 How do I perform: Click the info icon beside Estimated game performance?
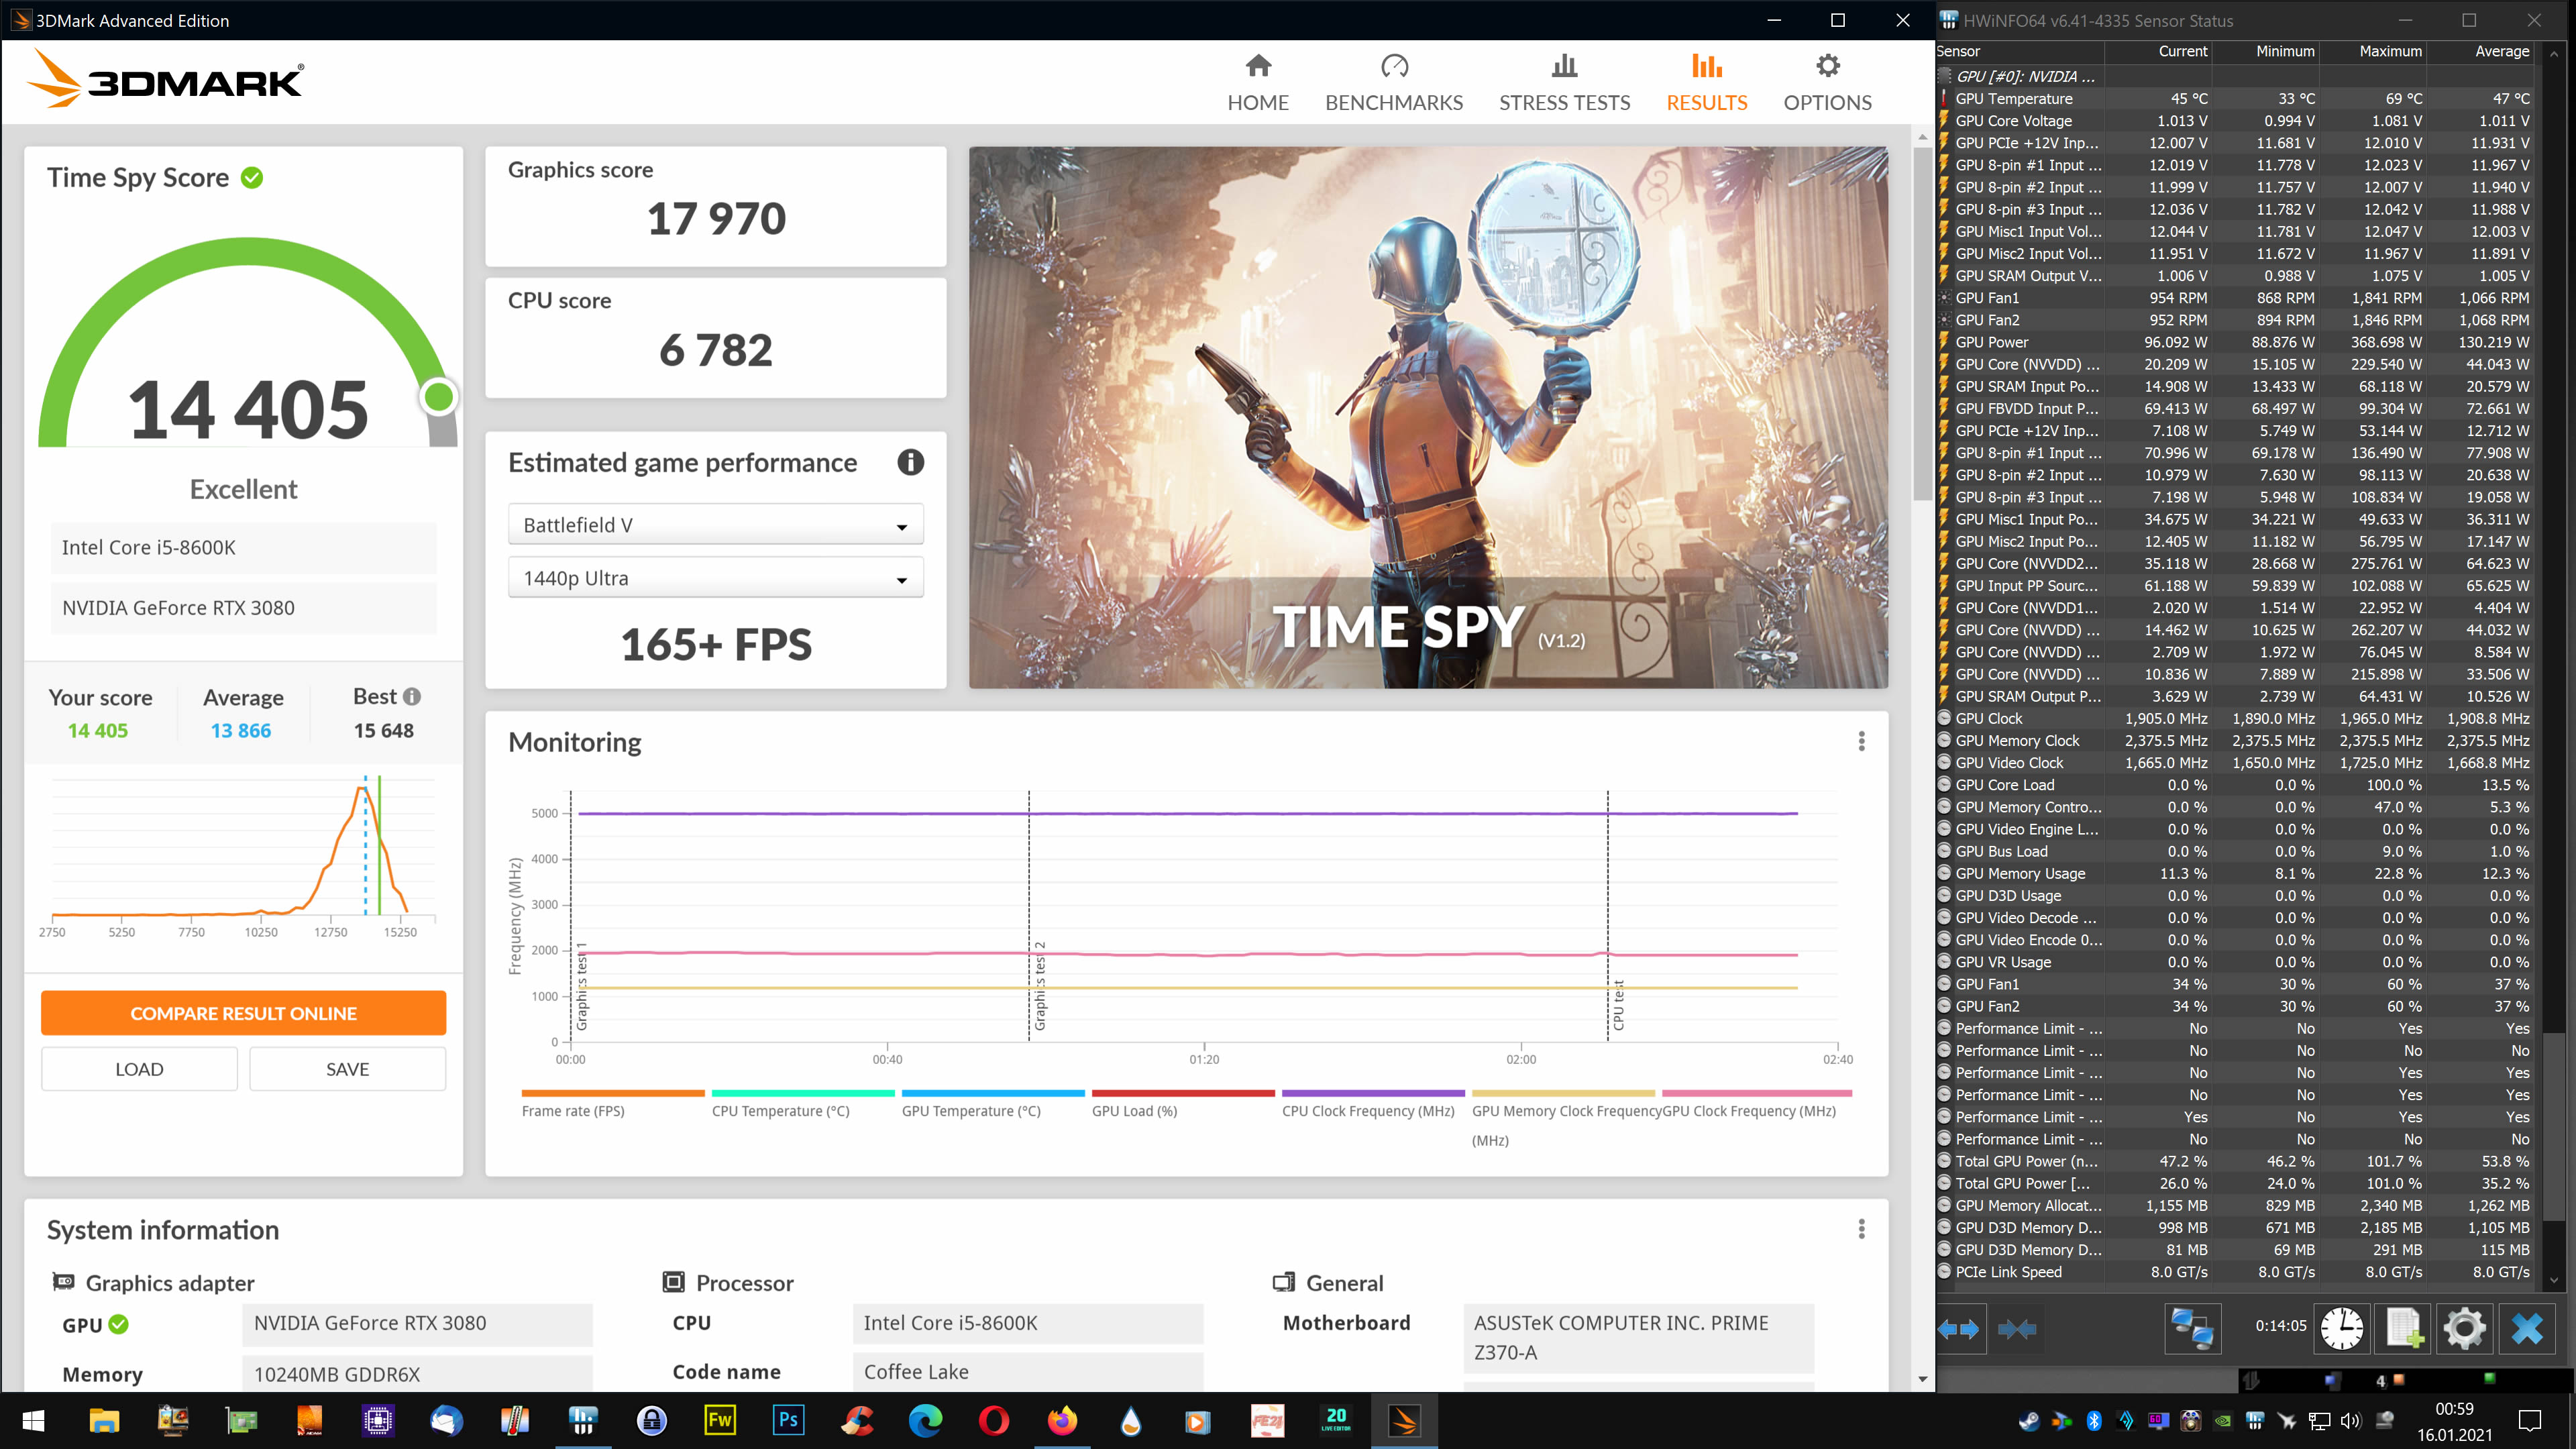coord(910,462)
